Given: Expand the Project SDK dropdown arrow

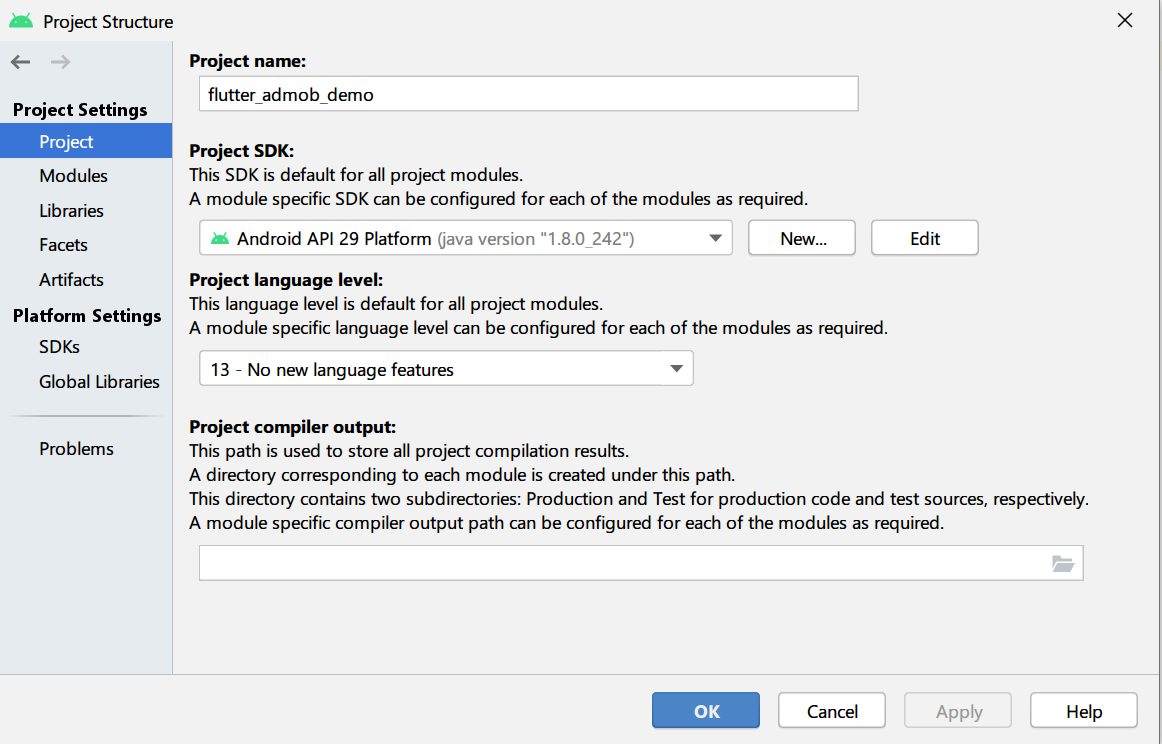Looking at the screenshot, I should 715,239.
